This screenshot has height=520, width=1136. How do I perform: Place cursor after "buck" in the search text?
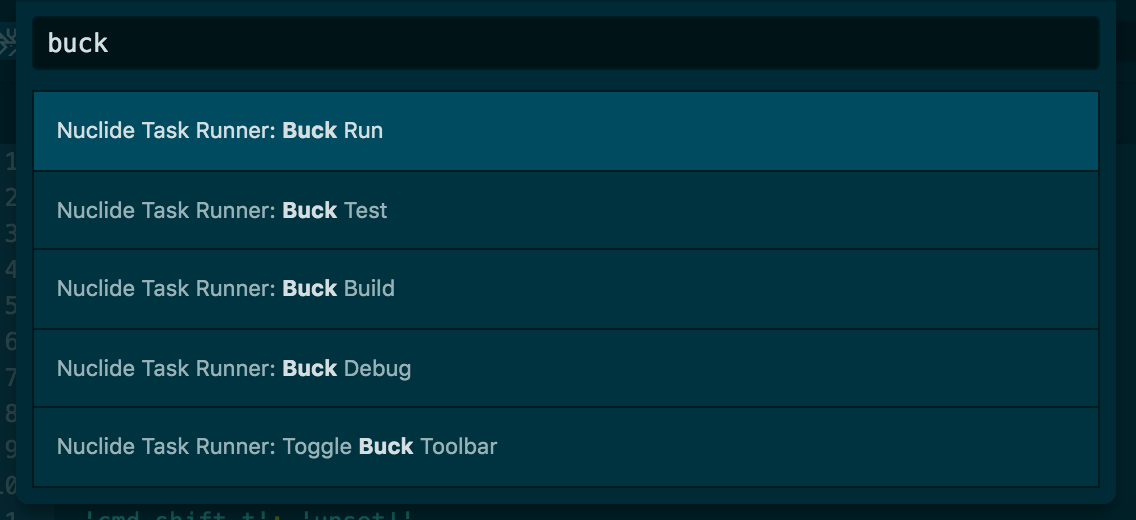(x=109, y=43)
